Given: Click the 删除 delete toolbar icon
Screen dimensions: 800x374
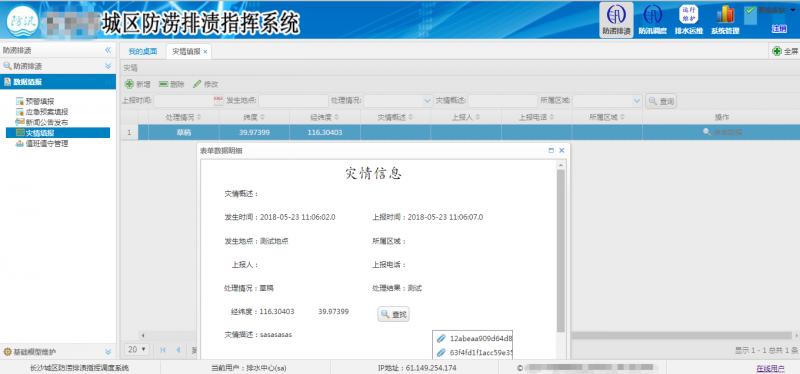Looking at the screenshot, I should pyautogui.click(x=163, y=84).
